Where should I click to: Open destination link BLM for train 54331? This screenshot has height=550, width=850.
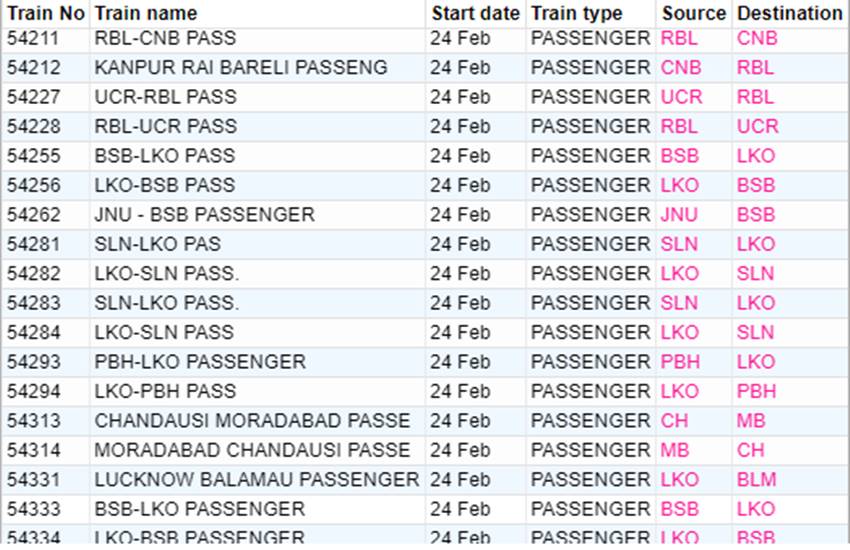(x=756, y=480)
